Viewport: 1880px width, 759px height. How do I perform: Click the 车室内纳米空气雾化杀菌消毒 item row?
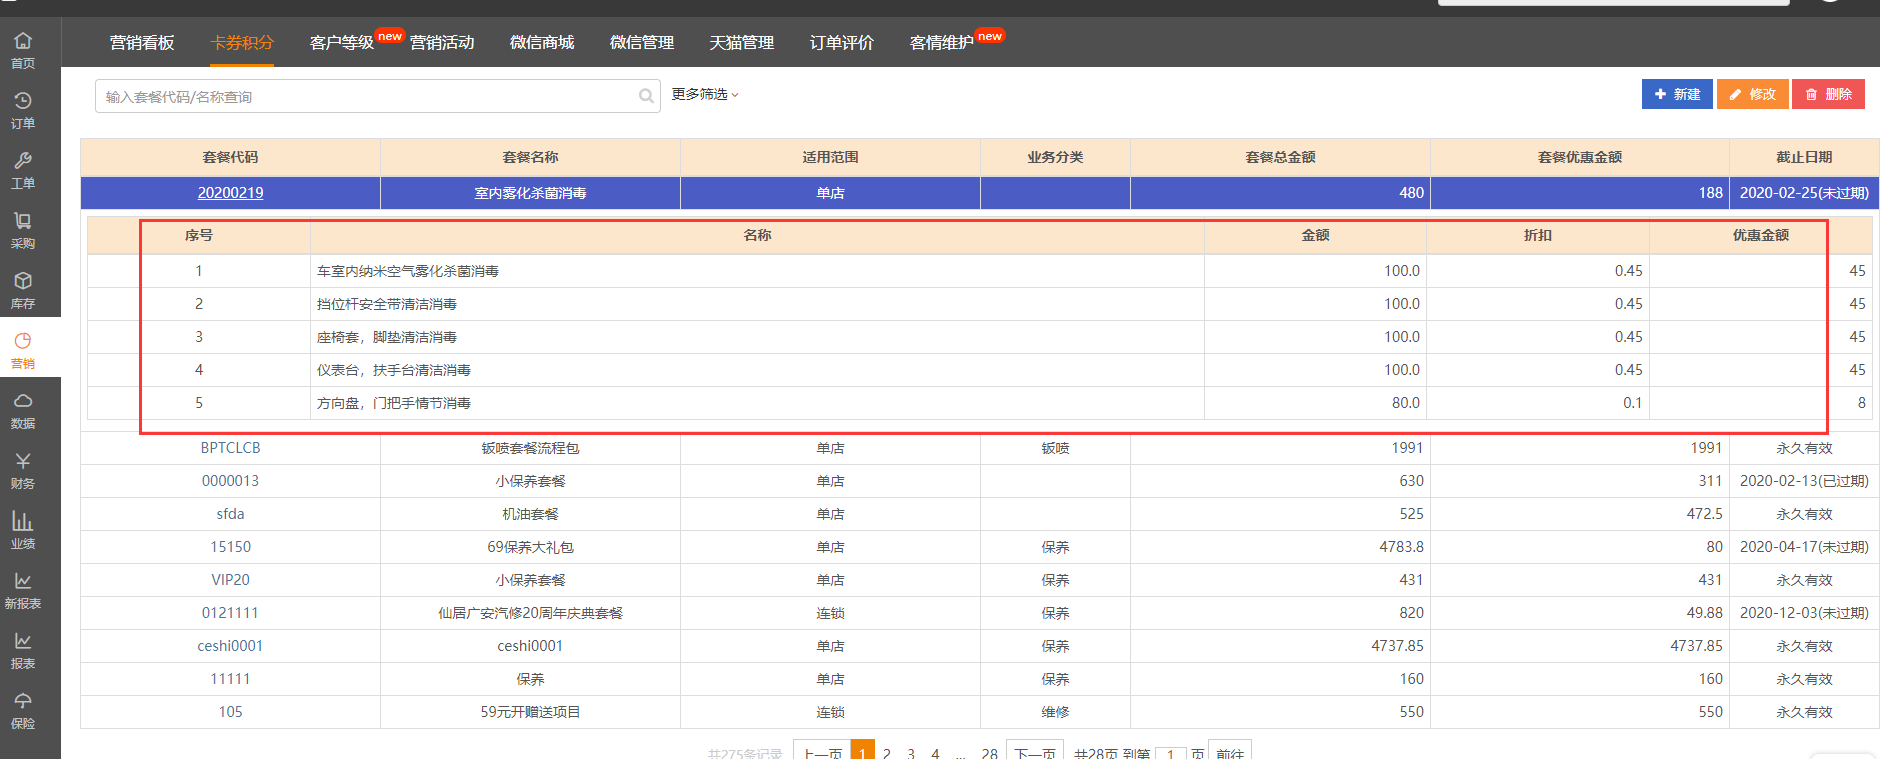(x=980, y=271)
